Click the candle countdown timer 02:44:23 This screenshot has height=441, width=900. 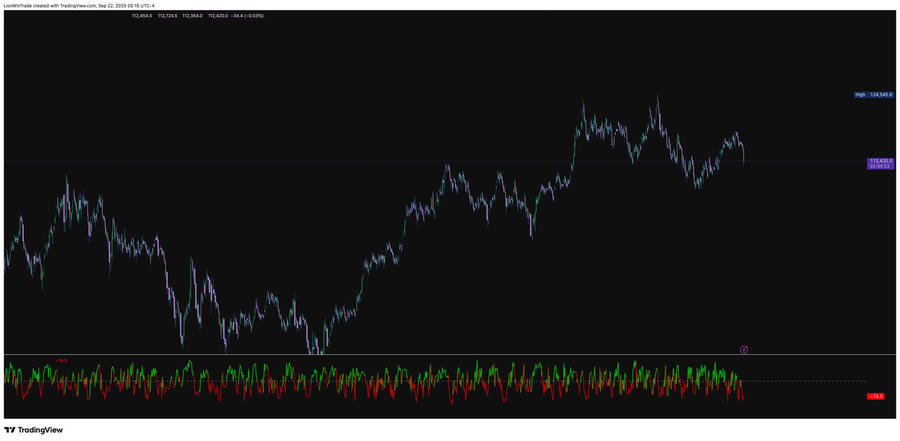point(881,166)
